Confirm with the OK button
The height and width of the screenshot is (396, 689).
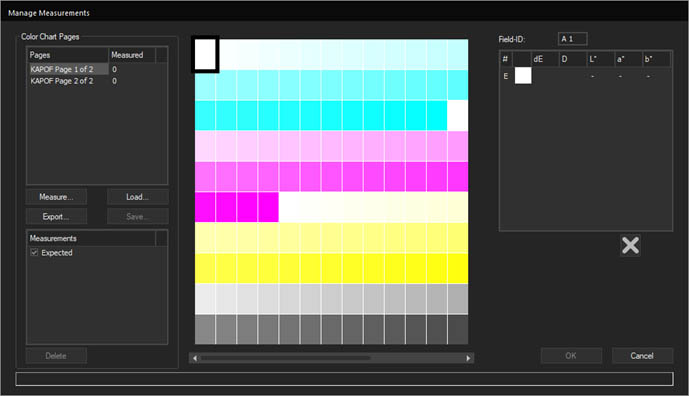pyautogui.click(x=571, y=356)
